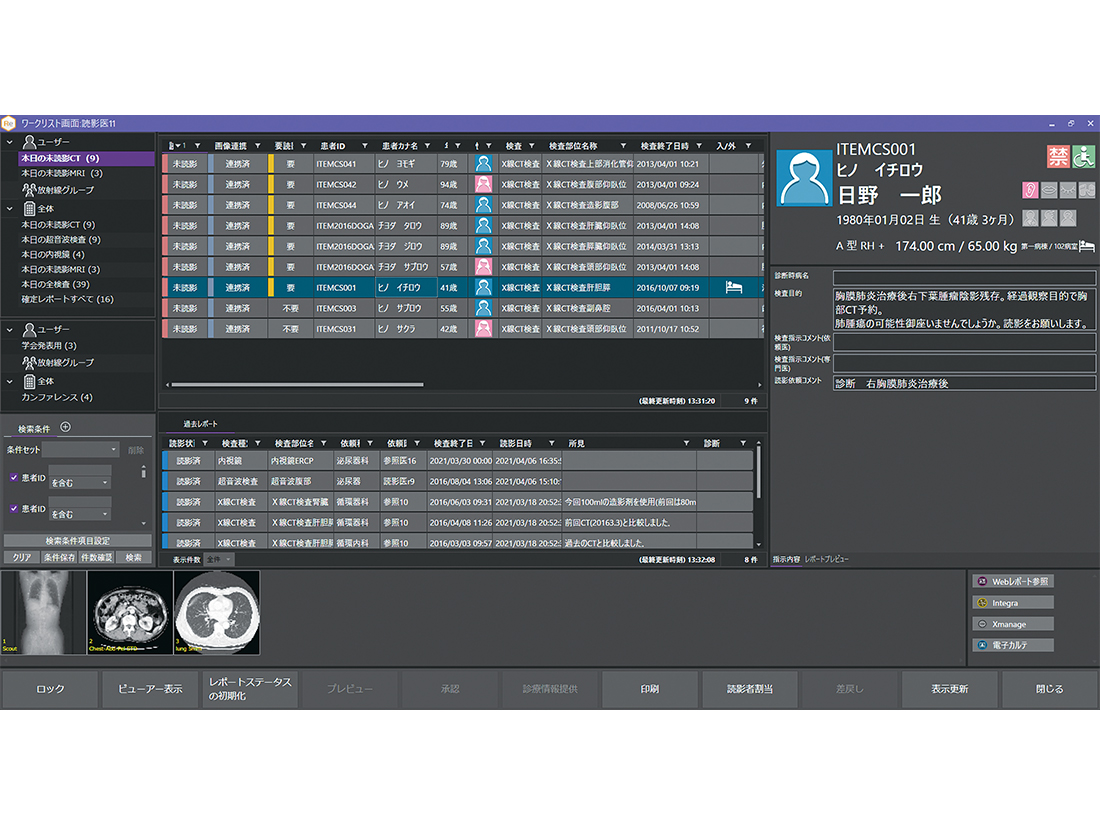
Task: Click the inpatient bed icon in ITEMCS001 row
Action: (733, 287)
